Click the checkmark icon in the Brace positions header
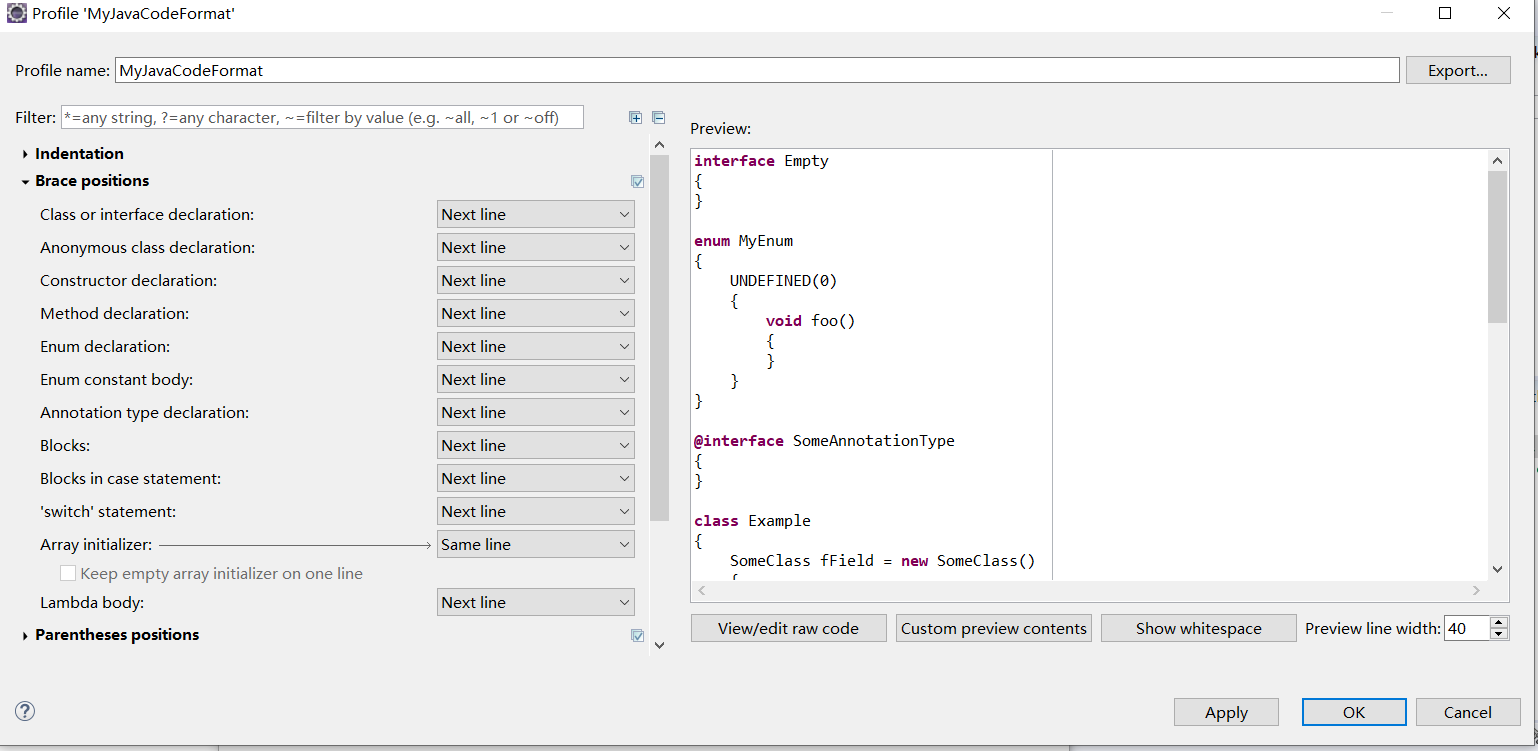Image resolution: width=1538 pixels, height=751 pixels. point(637,182)
